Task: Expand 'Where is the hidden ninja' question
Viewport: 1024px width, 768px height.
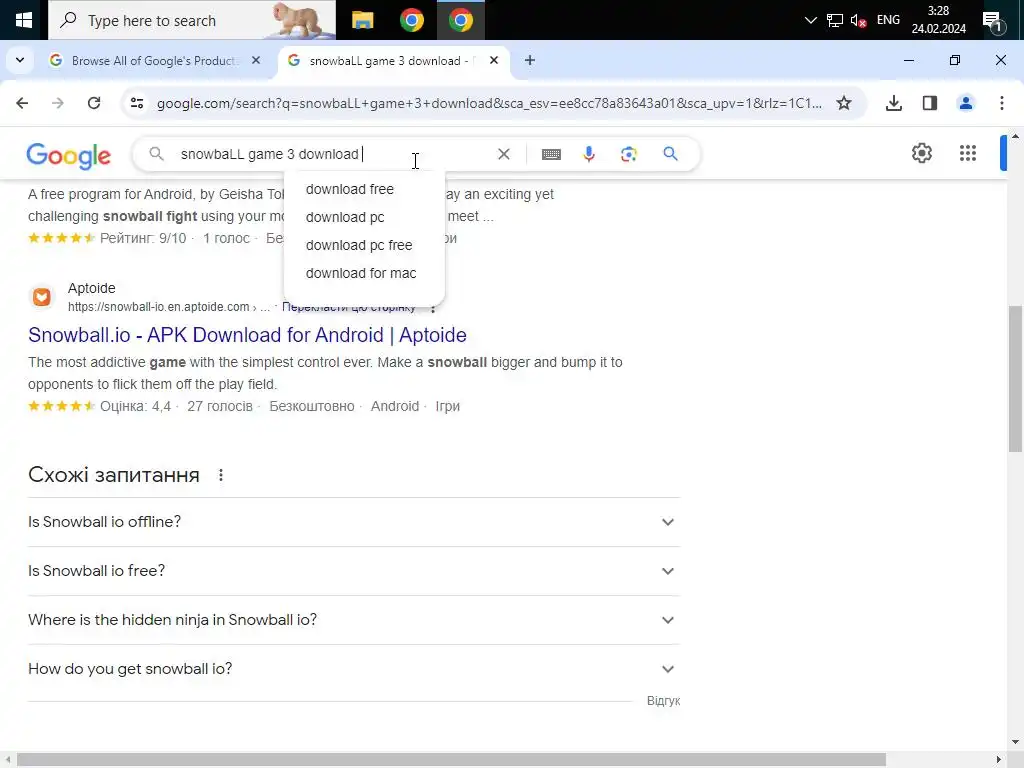Action: 354,620
